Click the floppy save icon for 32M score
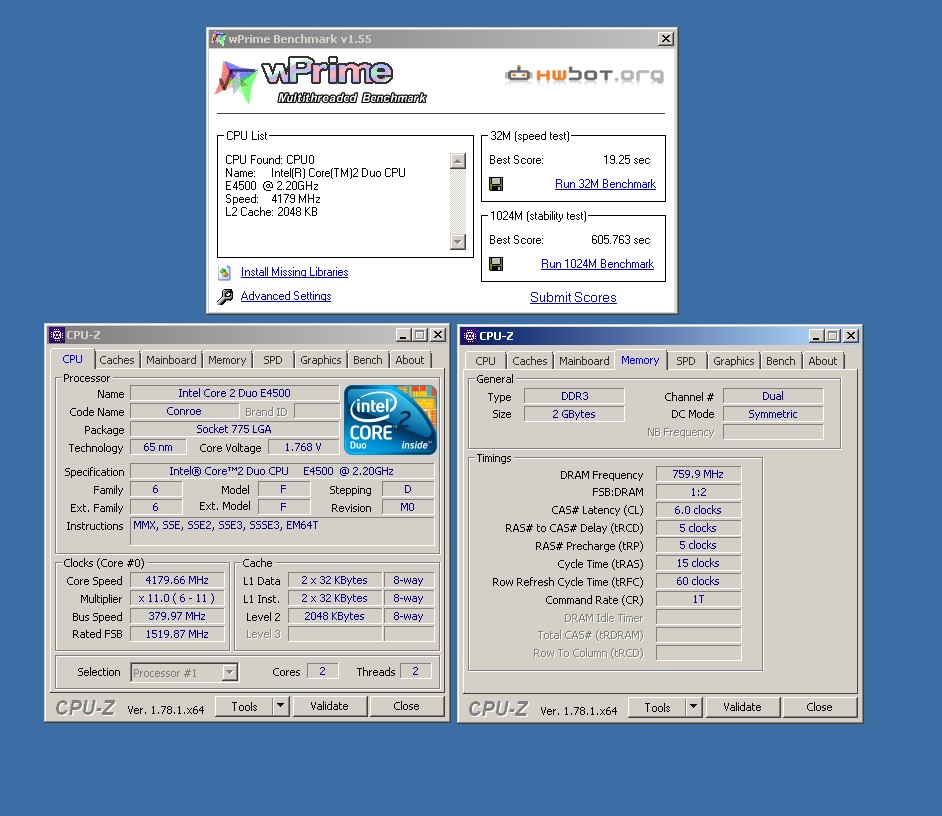The width and height of the screenshot is (942, 816). pos(496,184)
